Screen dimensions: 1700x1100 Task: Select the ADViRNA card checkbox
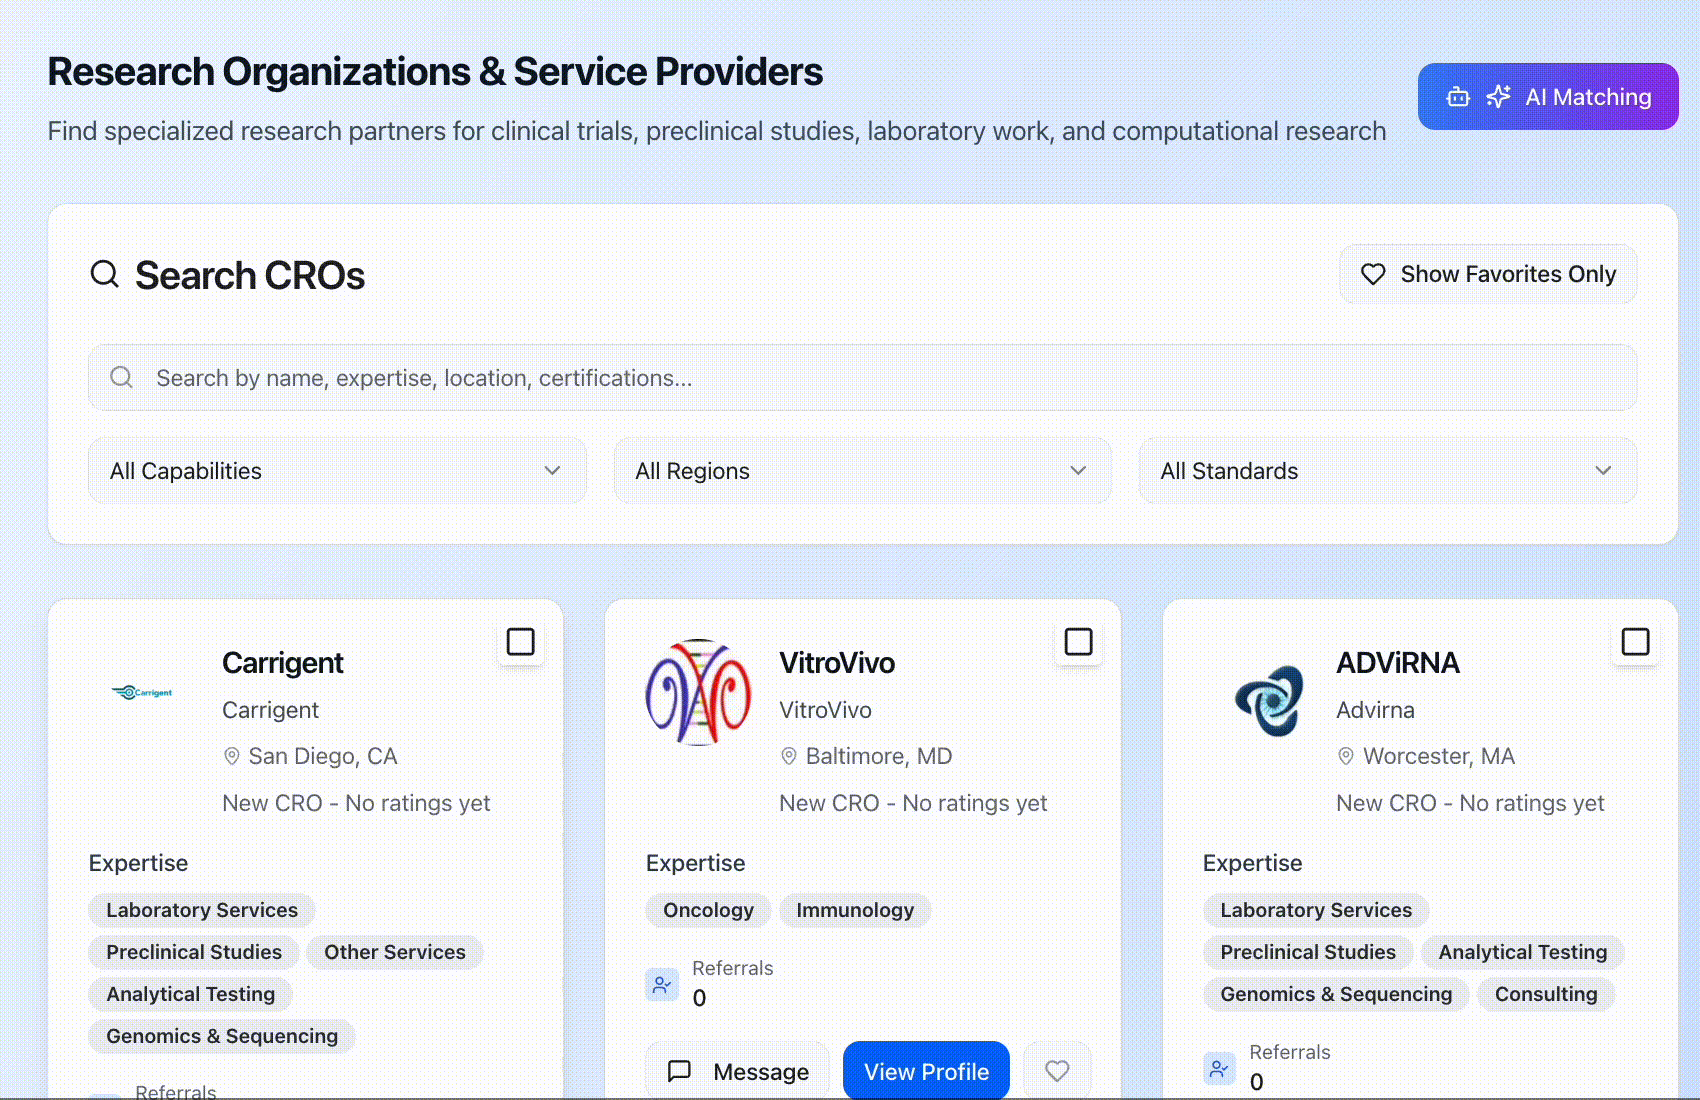click(x=1635, y=642)
